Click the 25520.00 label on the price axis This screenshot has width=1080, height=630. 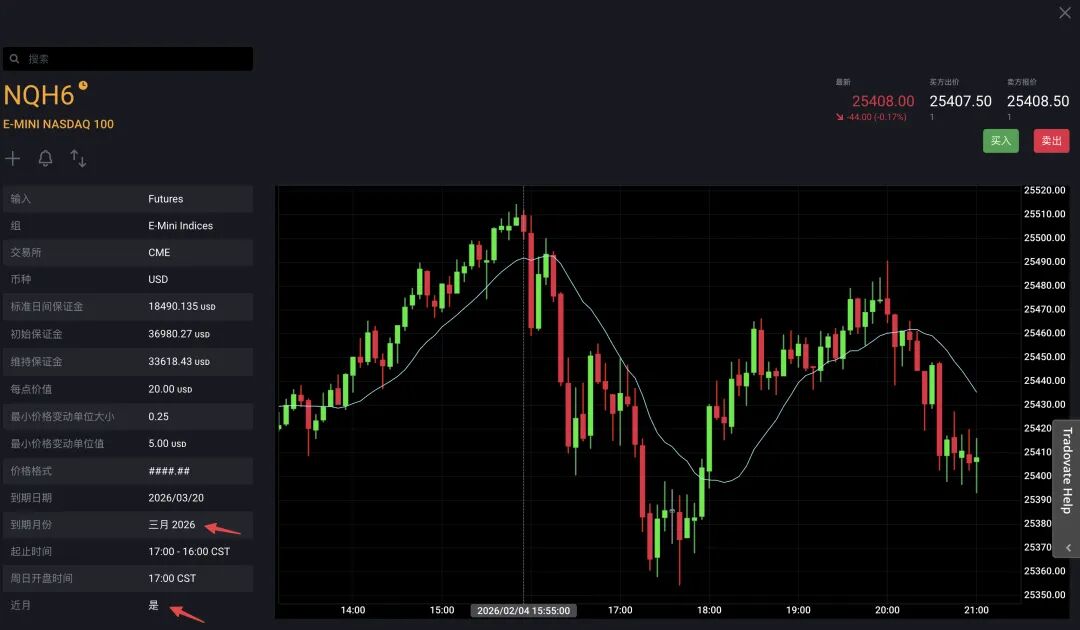click(x=1044, y=190)
